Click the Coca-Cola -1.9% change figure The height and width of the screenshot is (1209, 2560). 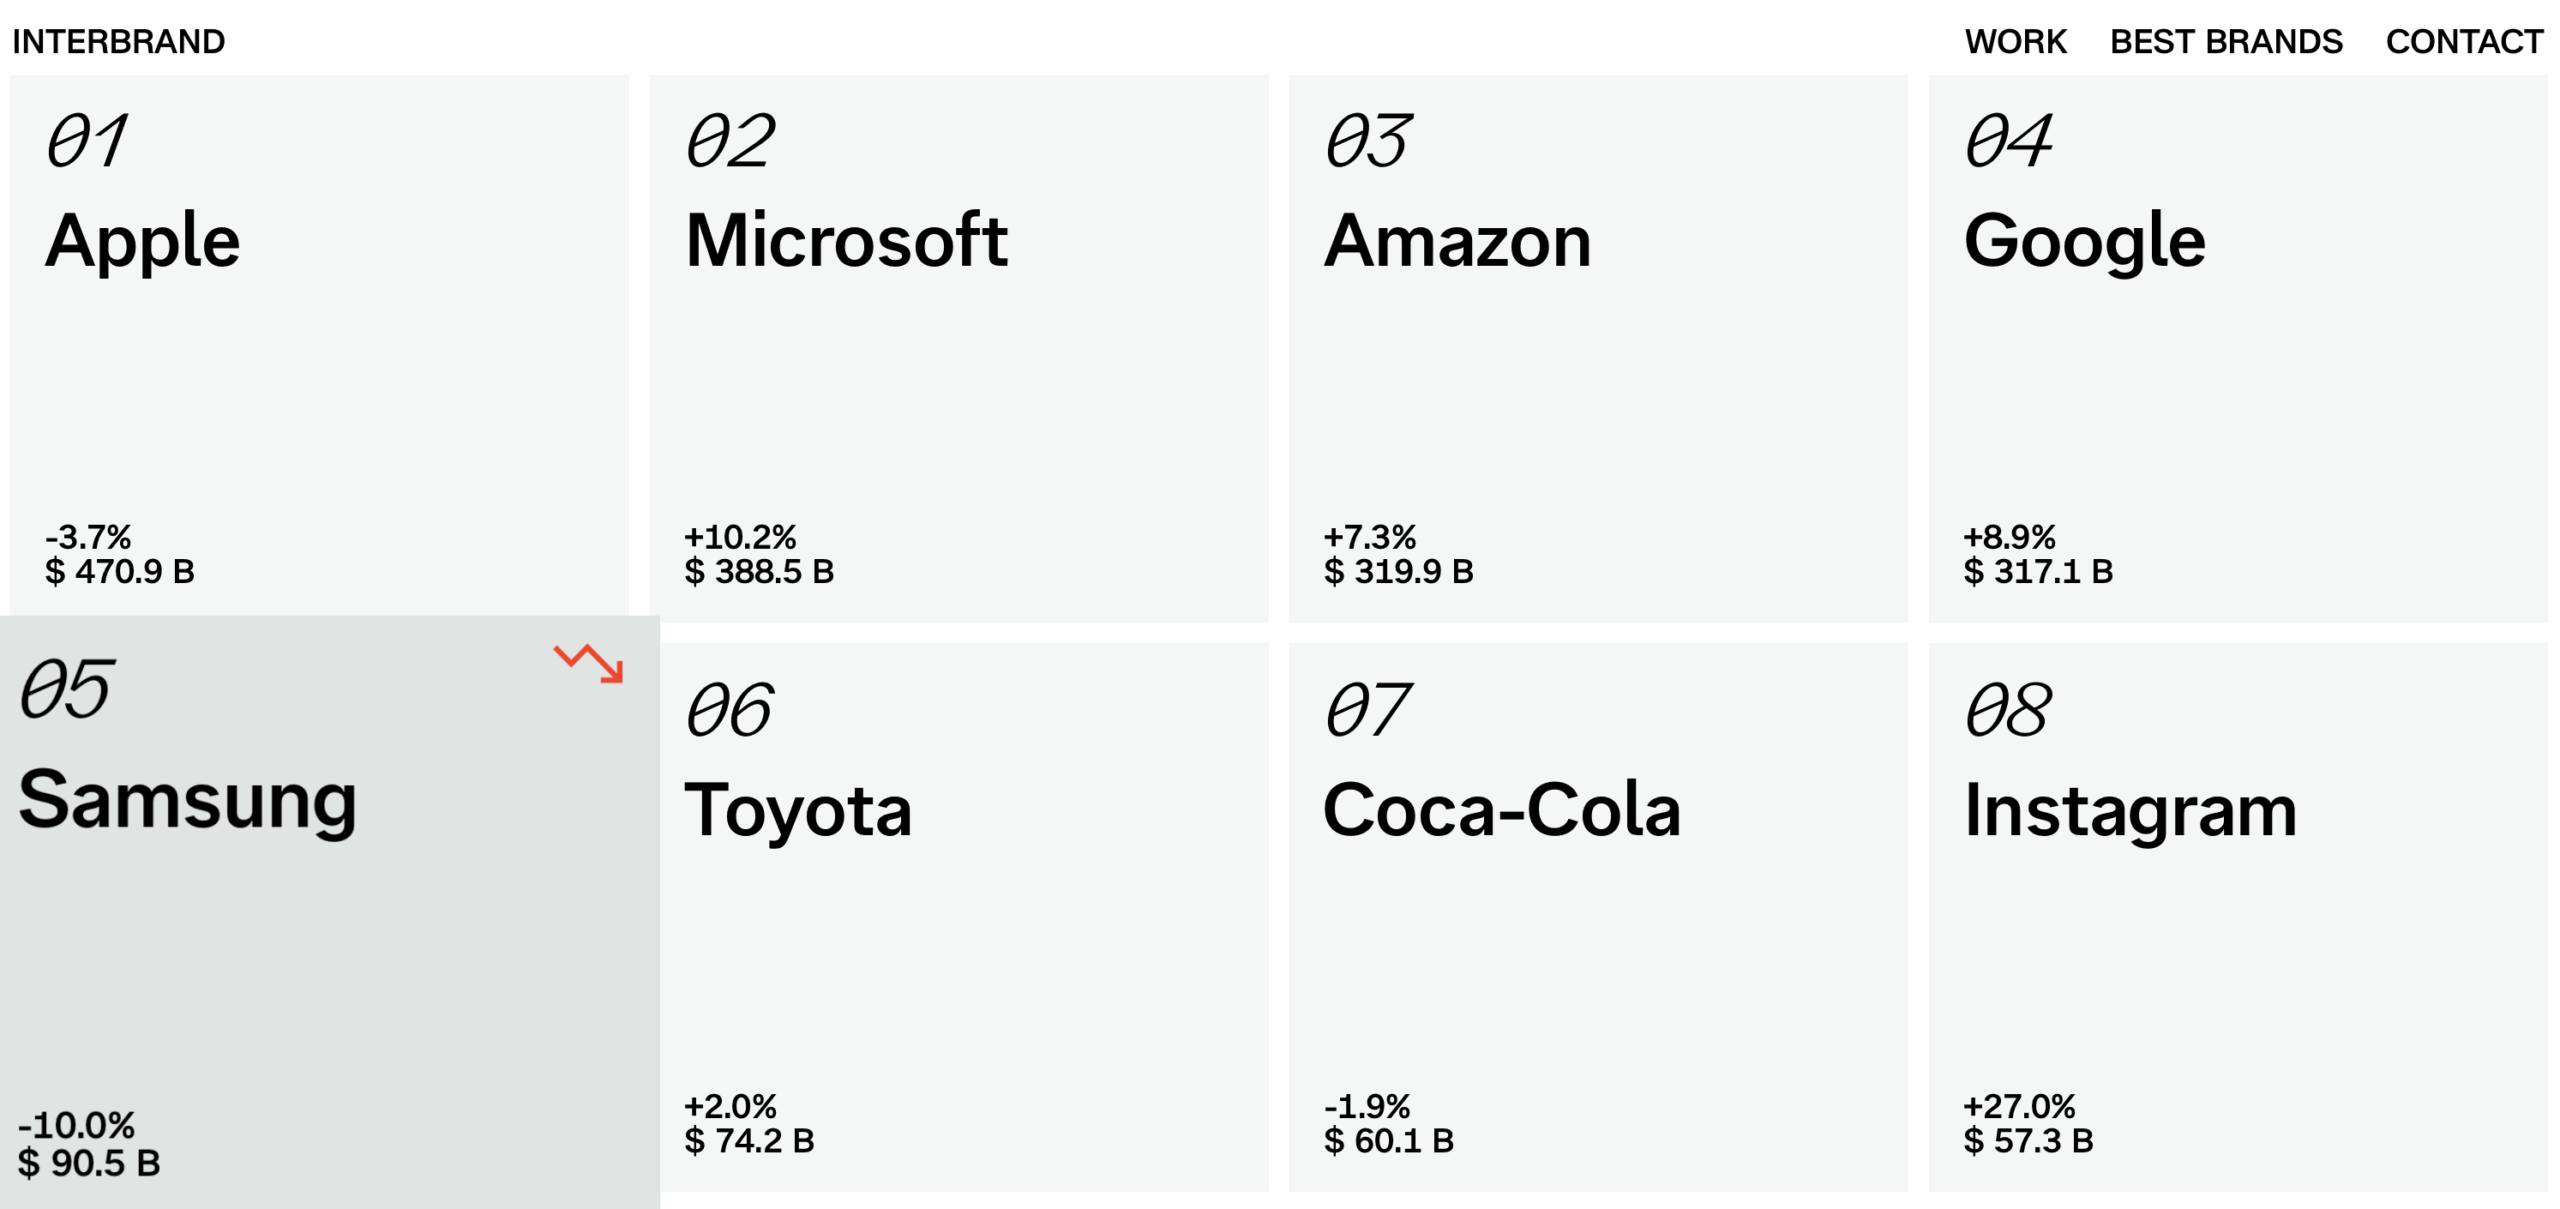pyautogui.click(x=1366, y=1106)
